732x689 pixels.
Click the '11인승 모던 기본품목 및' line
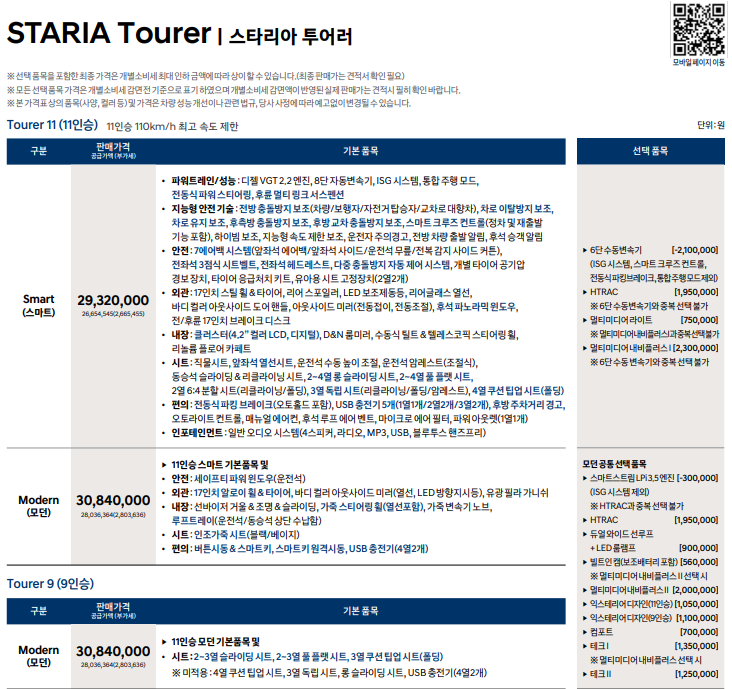[211, 642]
